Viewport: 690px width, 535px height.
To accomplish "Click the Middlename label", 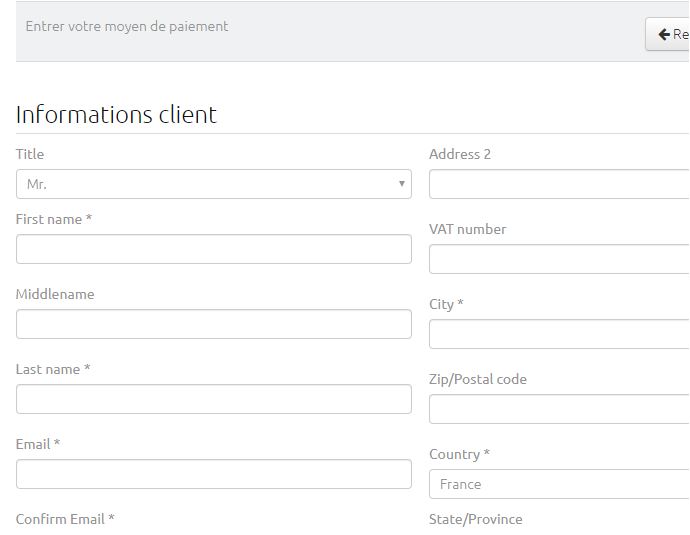I will [x=55, y=294].
